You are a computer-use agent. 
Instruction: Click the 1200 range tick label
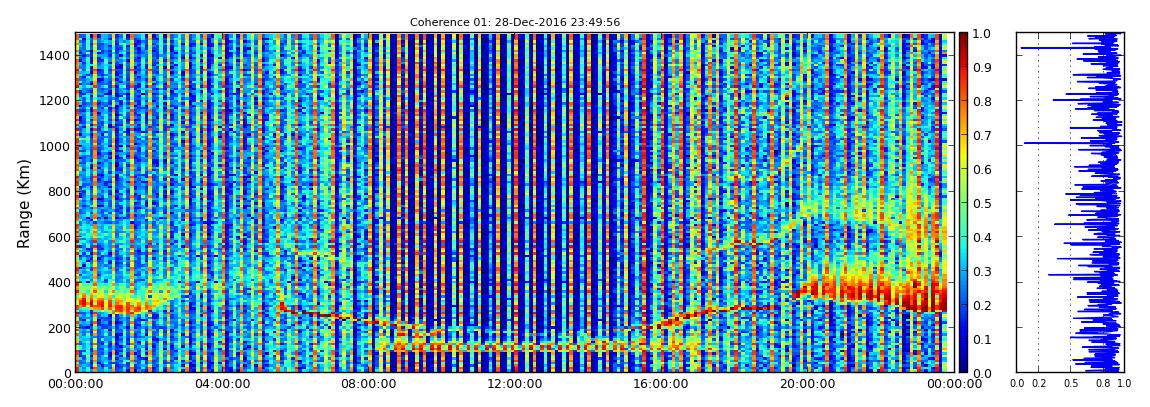pyautogui.click(x=55, y=101)
